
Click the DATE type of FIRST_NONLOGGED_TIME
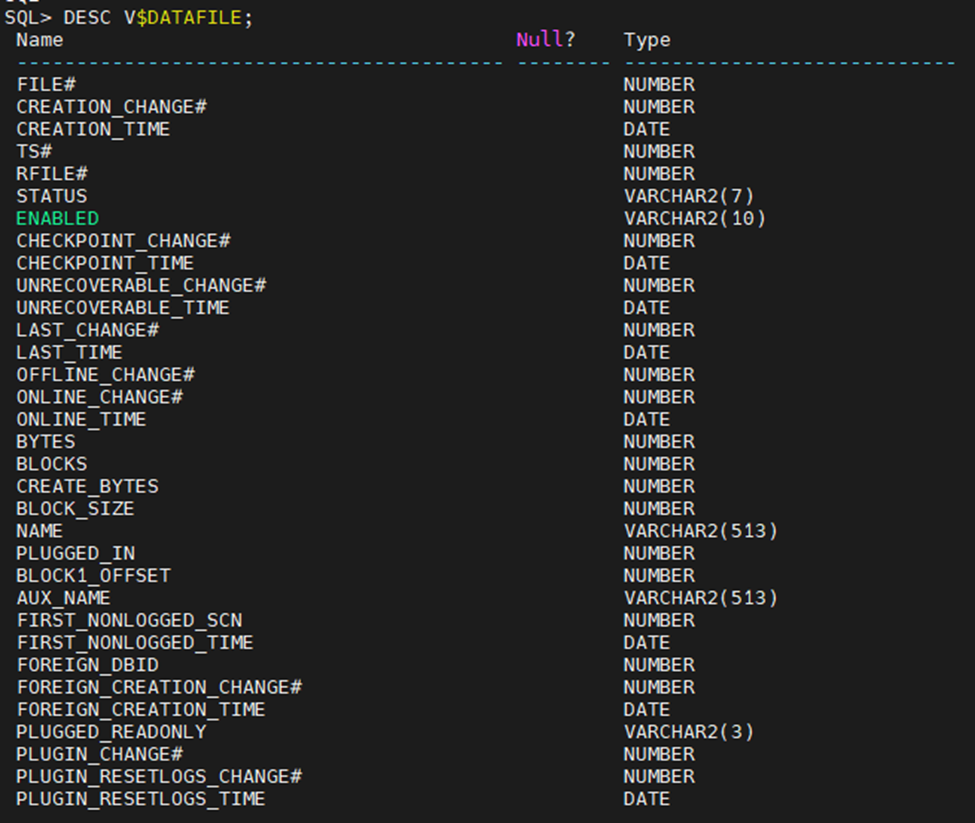coord(647,643)
